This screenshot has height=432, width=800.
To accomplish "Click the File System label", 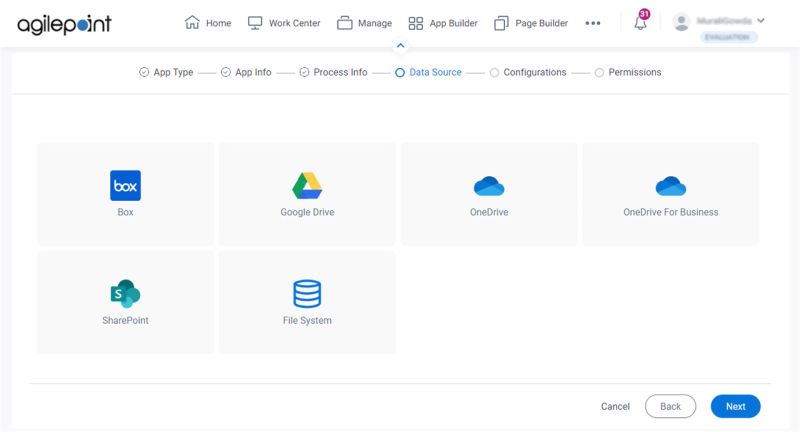I will (x=307, y=320).
